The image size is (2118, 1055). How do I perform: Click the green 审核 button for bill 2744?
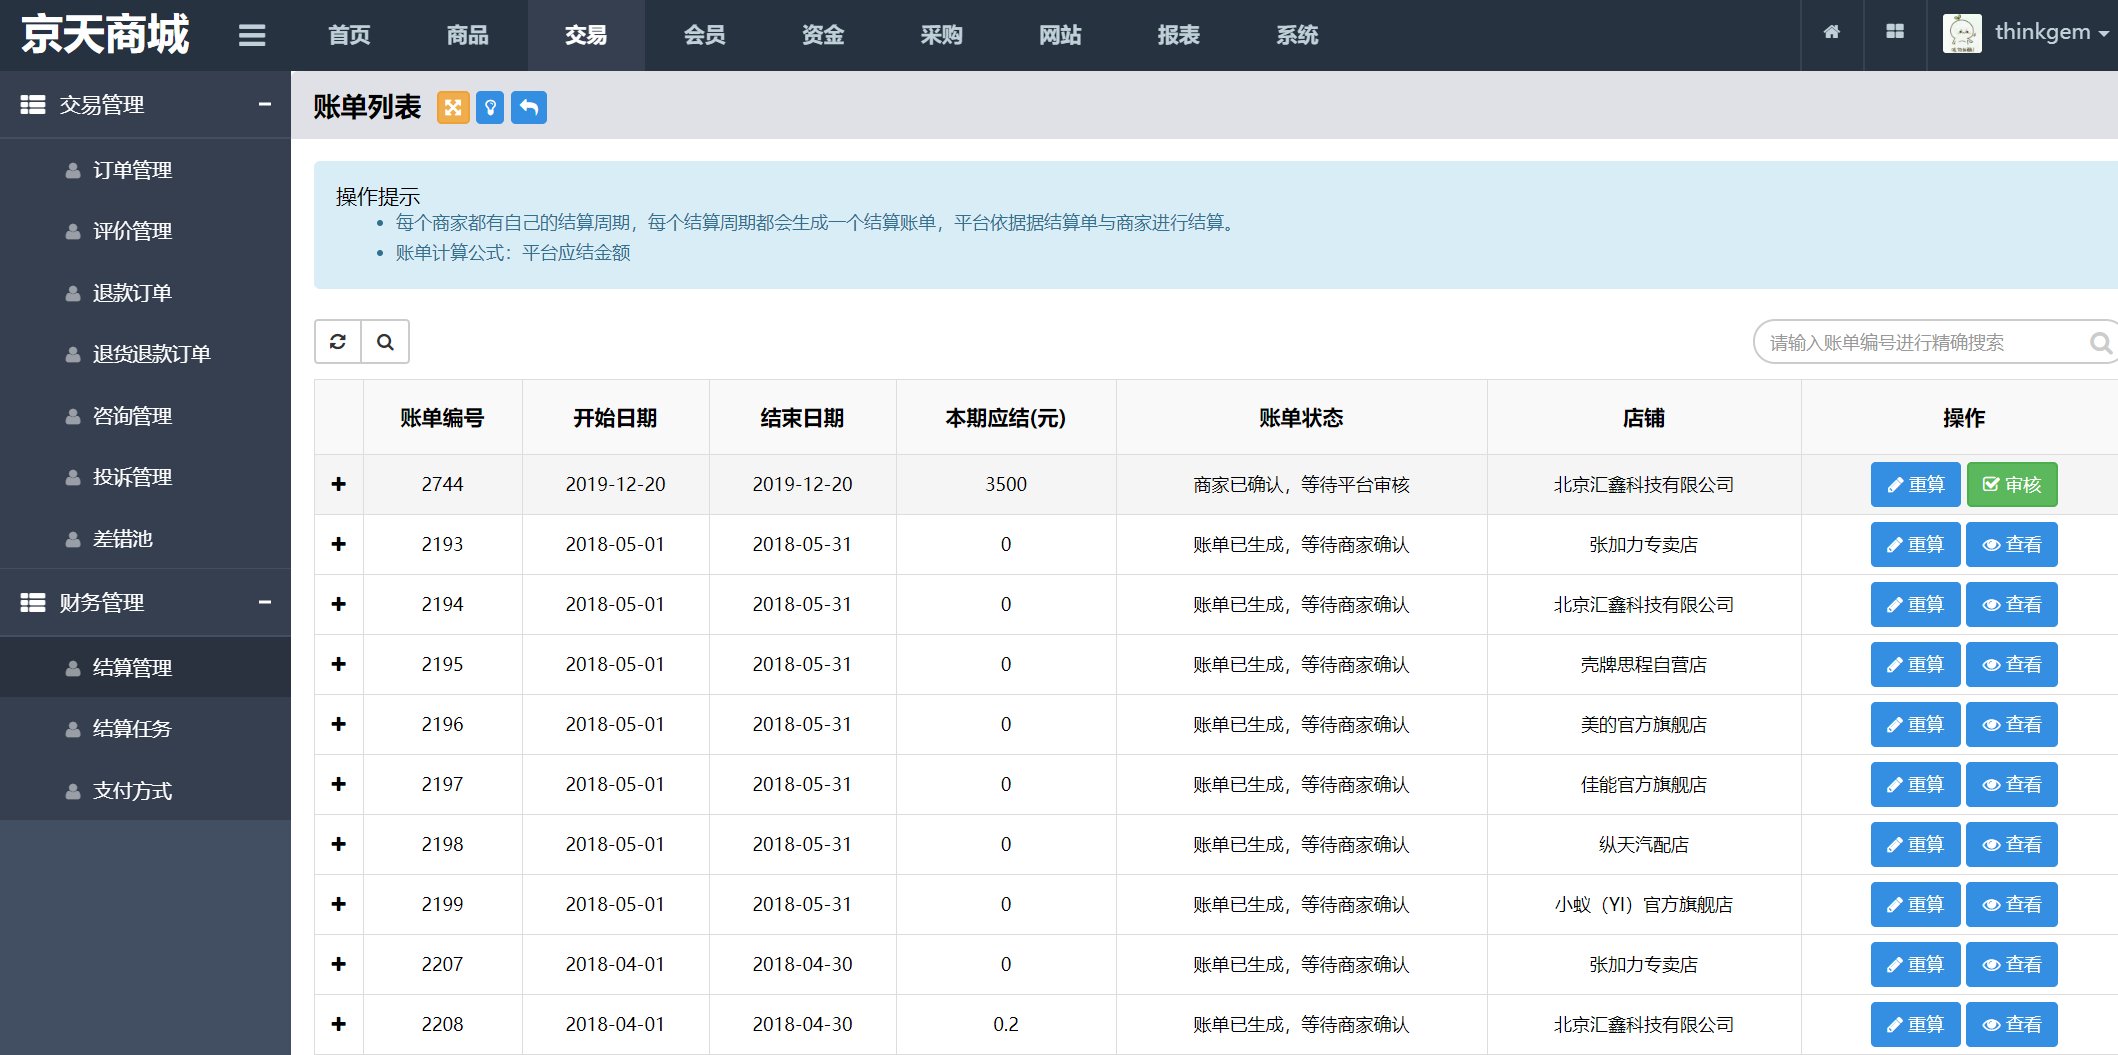click(x=2012, y=484)
